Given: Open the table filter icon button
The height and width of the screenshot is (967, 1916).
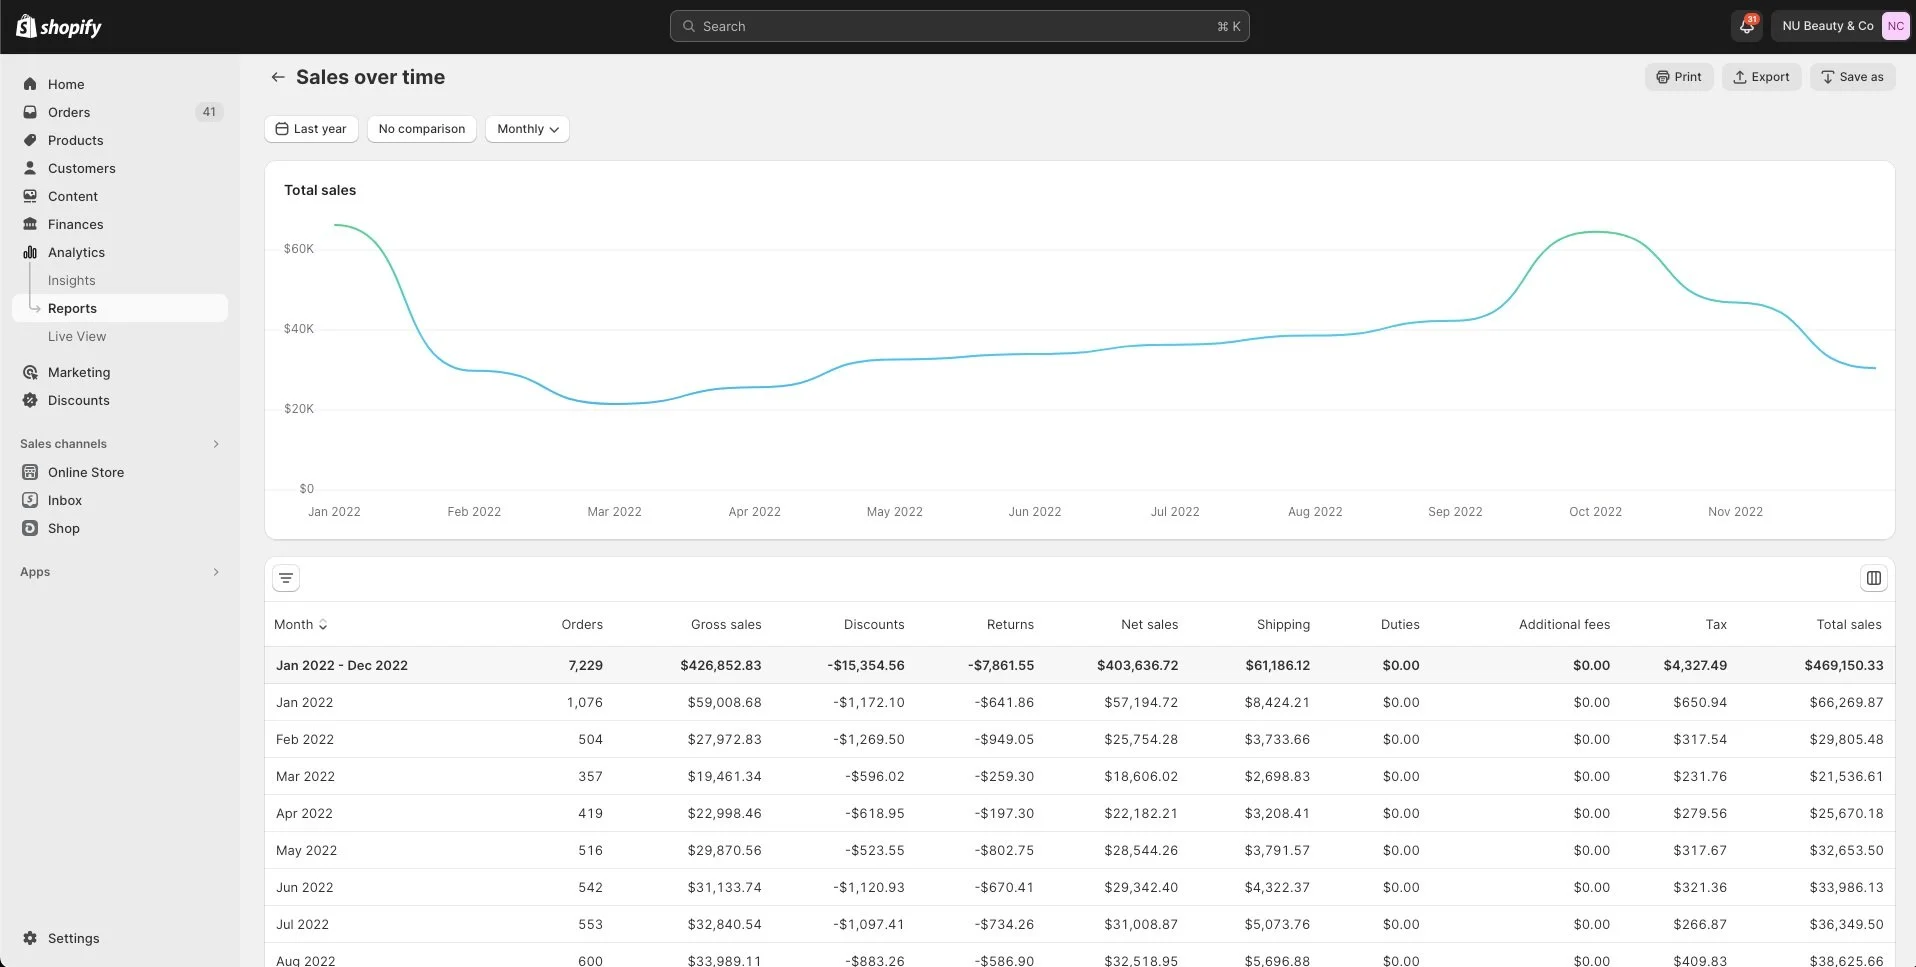Looking at the screenshot, I should [286, 578].
